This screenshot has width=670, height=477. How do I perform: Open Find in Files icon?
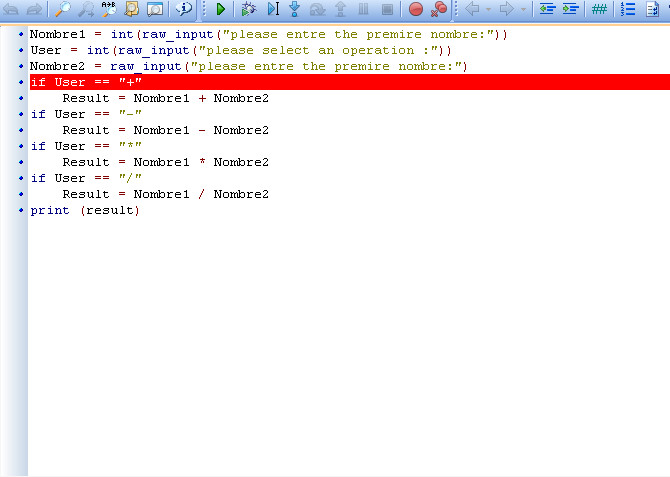point(132,9)
